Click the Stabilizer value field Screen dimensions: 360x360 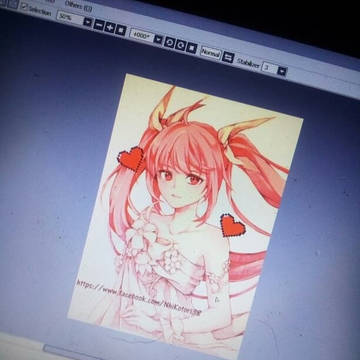pos(269,68)
